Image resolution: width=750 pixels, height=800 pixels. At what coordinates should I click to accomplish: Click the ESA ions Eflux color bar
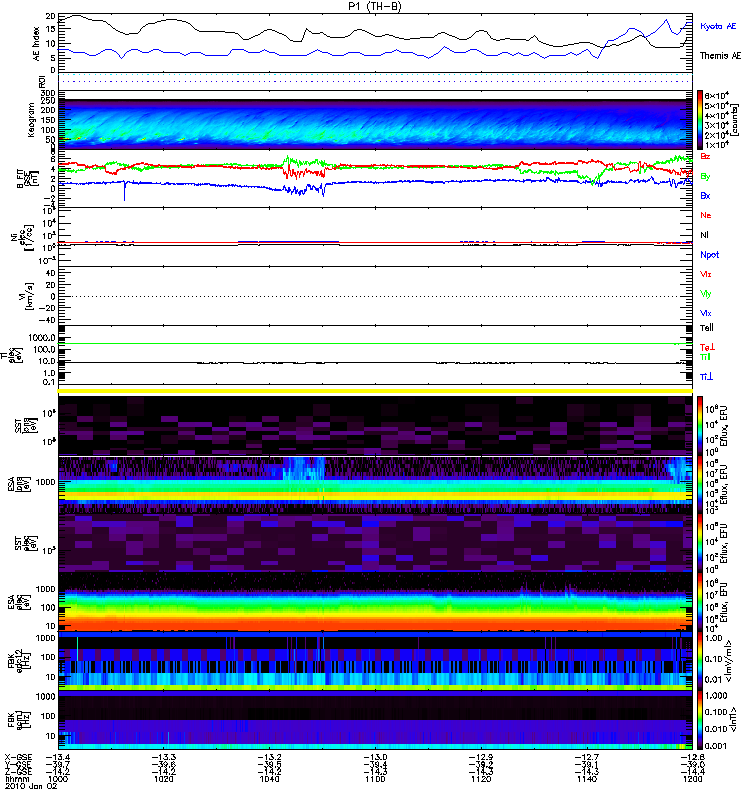point(700,485)
